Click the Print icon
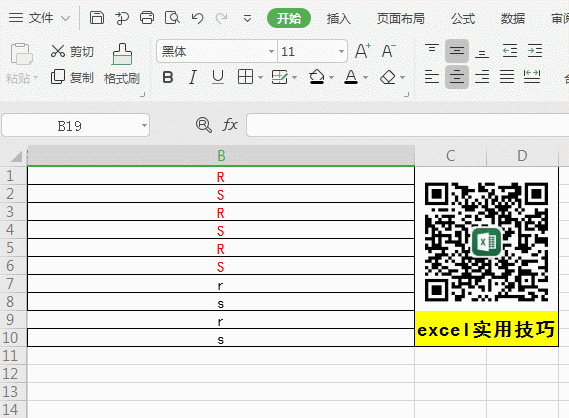This screenshot has height=418, width=569. pyautogui.click(x=147, y=17)
